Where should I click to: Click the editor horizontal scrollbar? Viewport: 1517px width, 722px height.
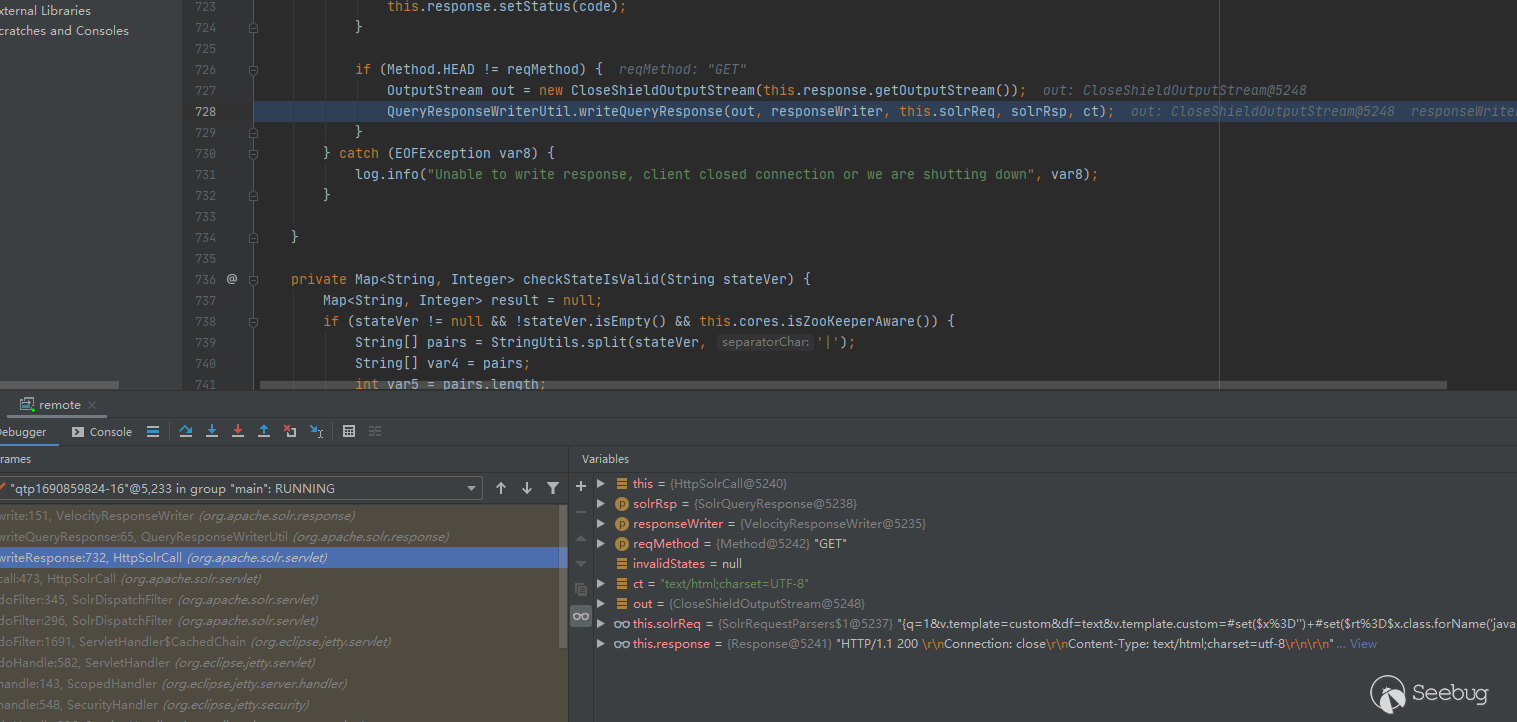850,384
